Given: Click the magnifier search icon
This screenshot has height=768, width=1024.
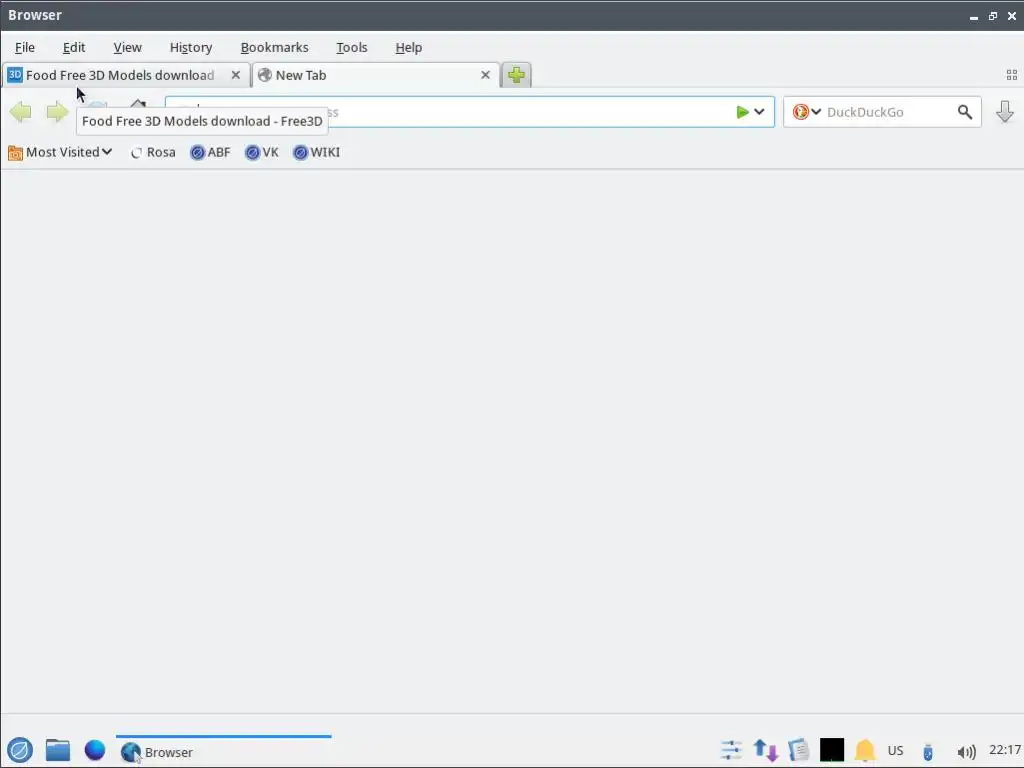Looking at the screenshot, I should pos(965,112).
